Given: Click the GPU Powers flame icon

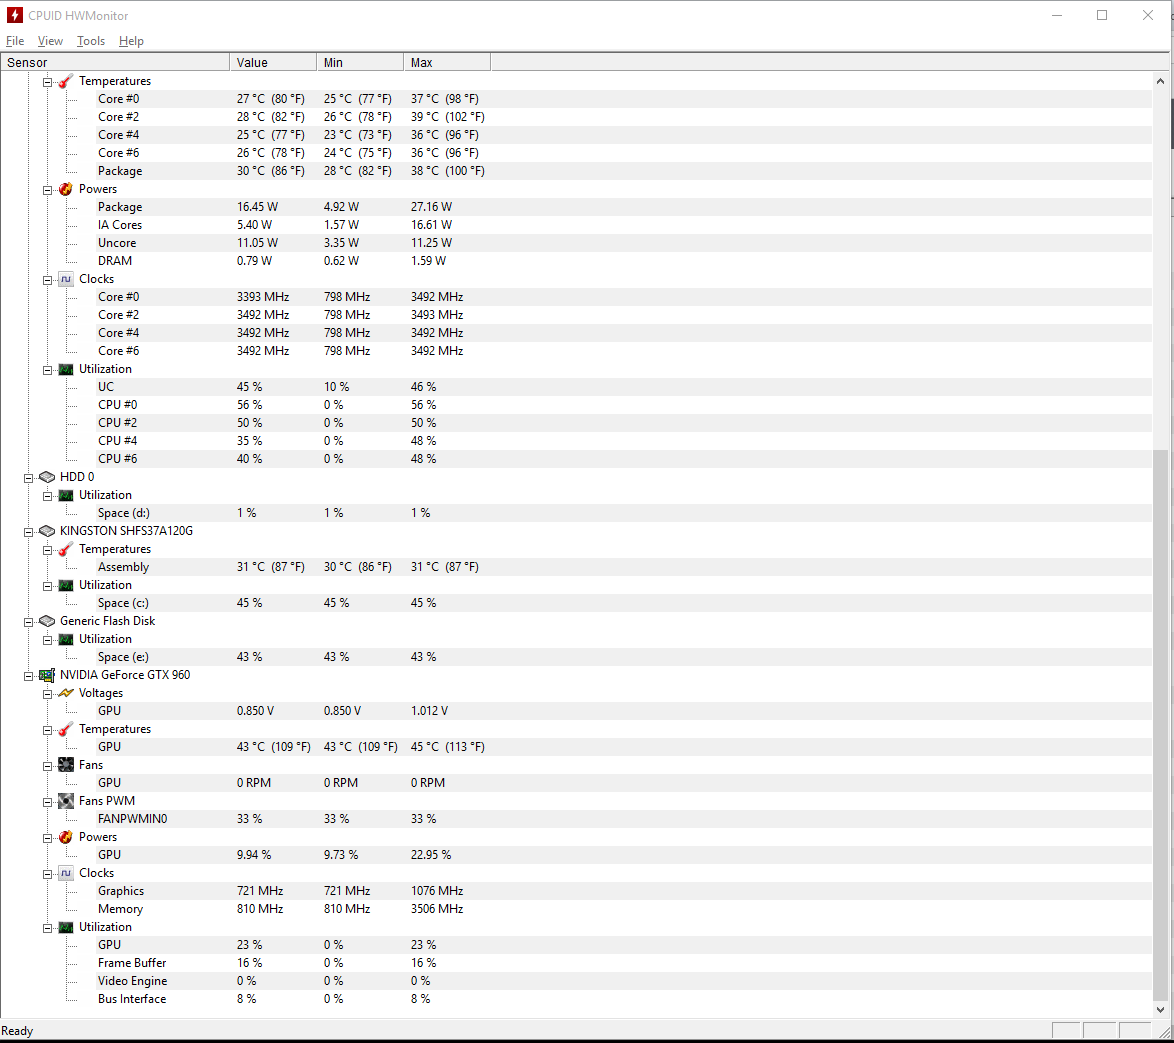Looking at the screenshot, I should tap(66, 836).
